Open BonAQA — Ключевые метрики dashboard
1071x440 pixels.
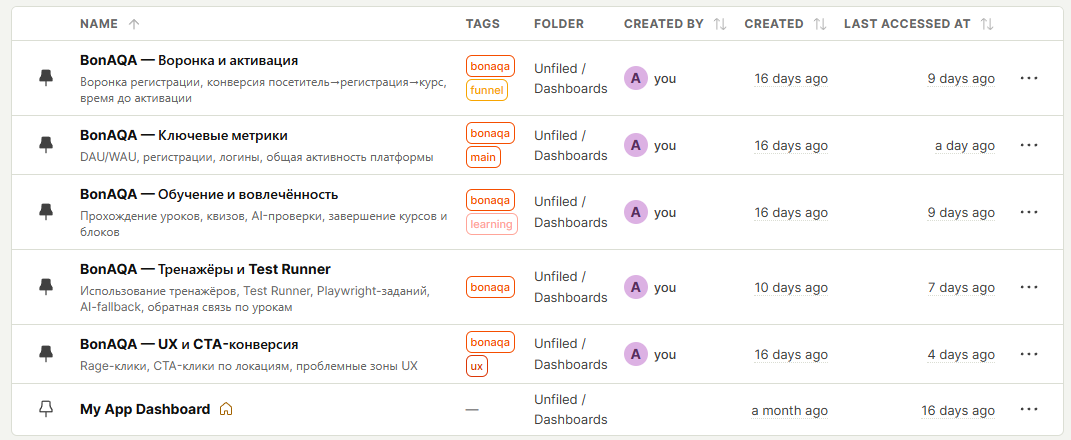184,135
